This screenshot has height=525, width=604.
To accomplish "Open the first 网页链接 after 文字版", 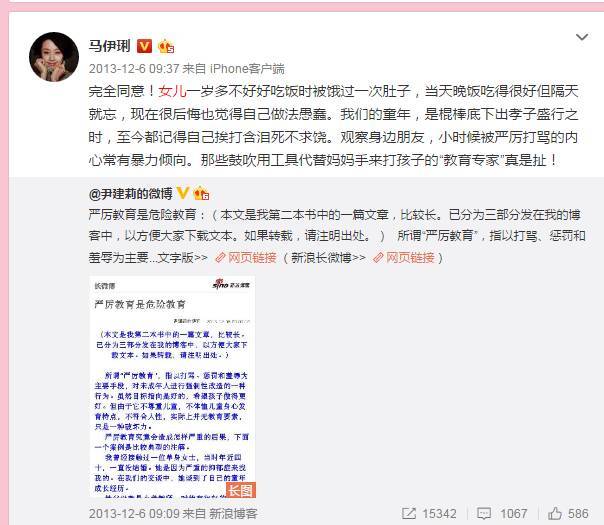I will pos(246,258).
